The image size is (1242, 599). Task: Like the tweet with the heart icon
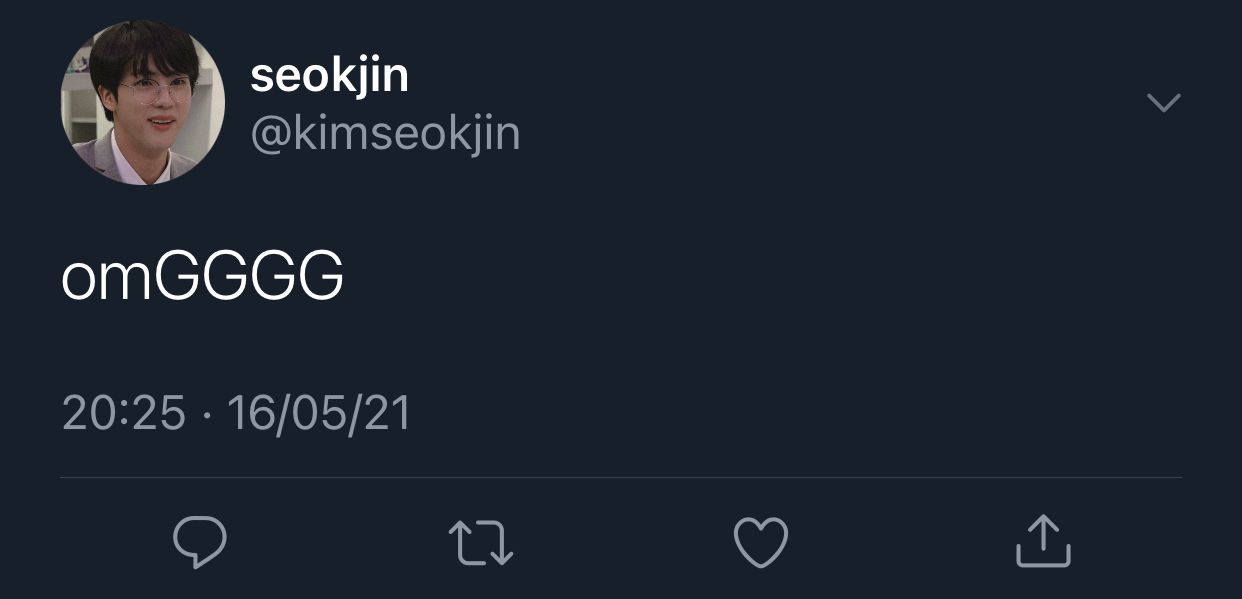pyautogui.click(x=761, y=542)
